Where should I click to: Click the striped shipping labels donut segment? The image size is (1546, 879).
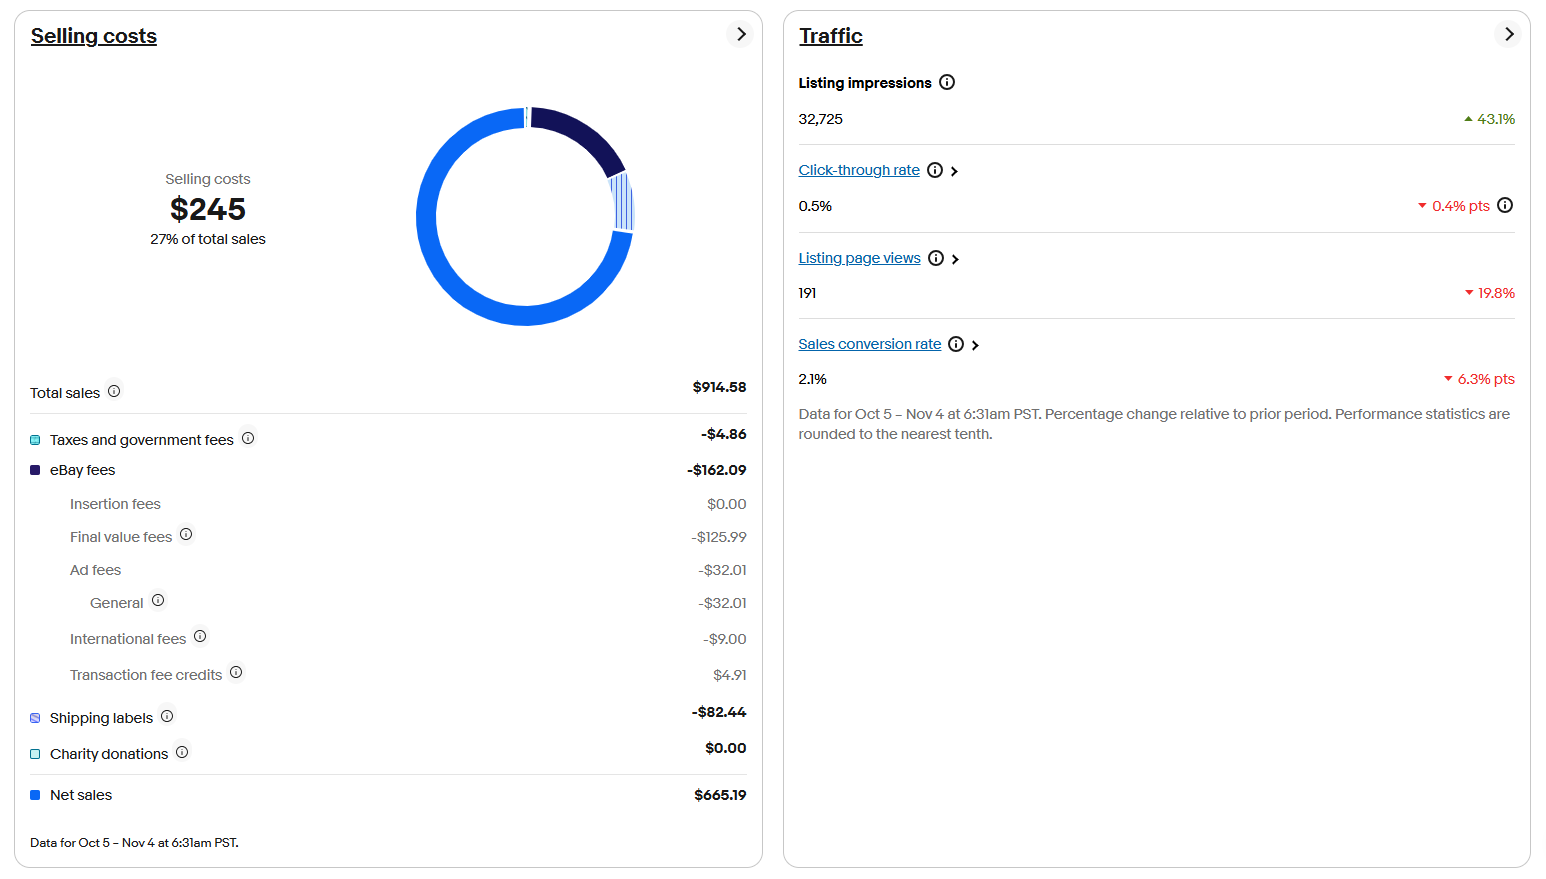(x=622, y=201)
